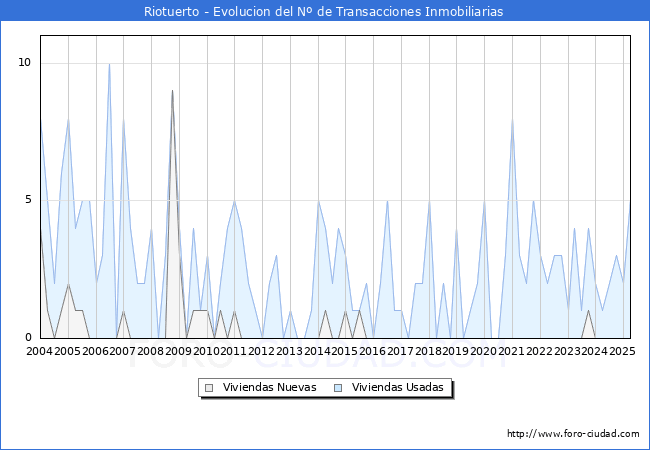Image resolution: width=650 pixels, height=450 pixels.
Task: Click the 2023 x-axis label
Action: point(567,351)
